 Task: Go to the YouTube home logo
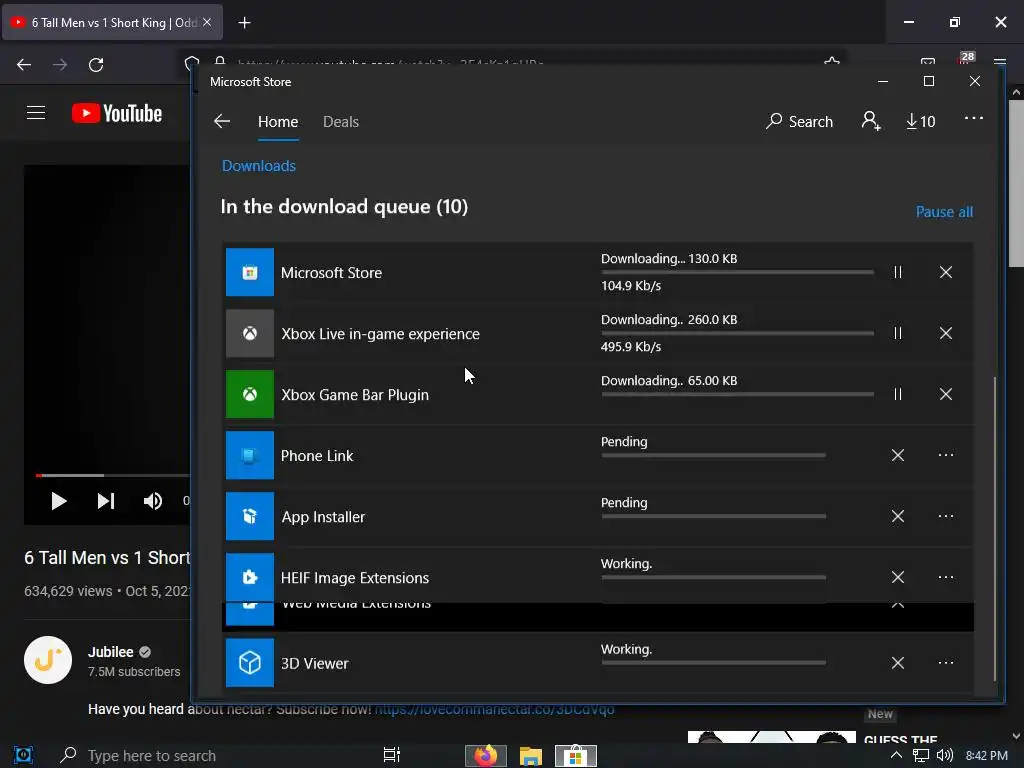(x=117, y=113)
